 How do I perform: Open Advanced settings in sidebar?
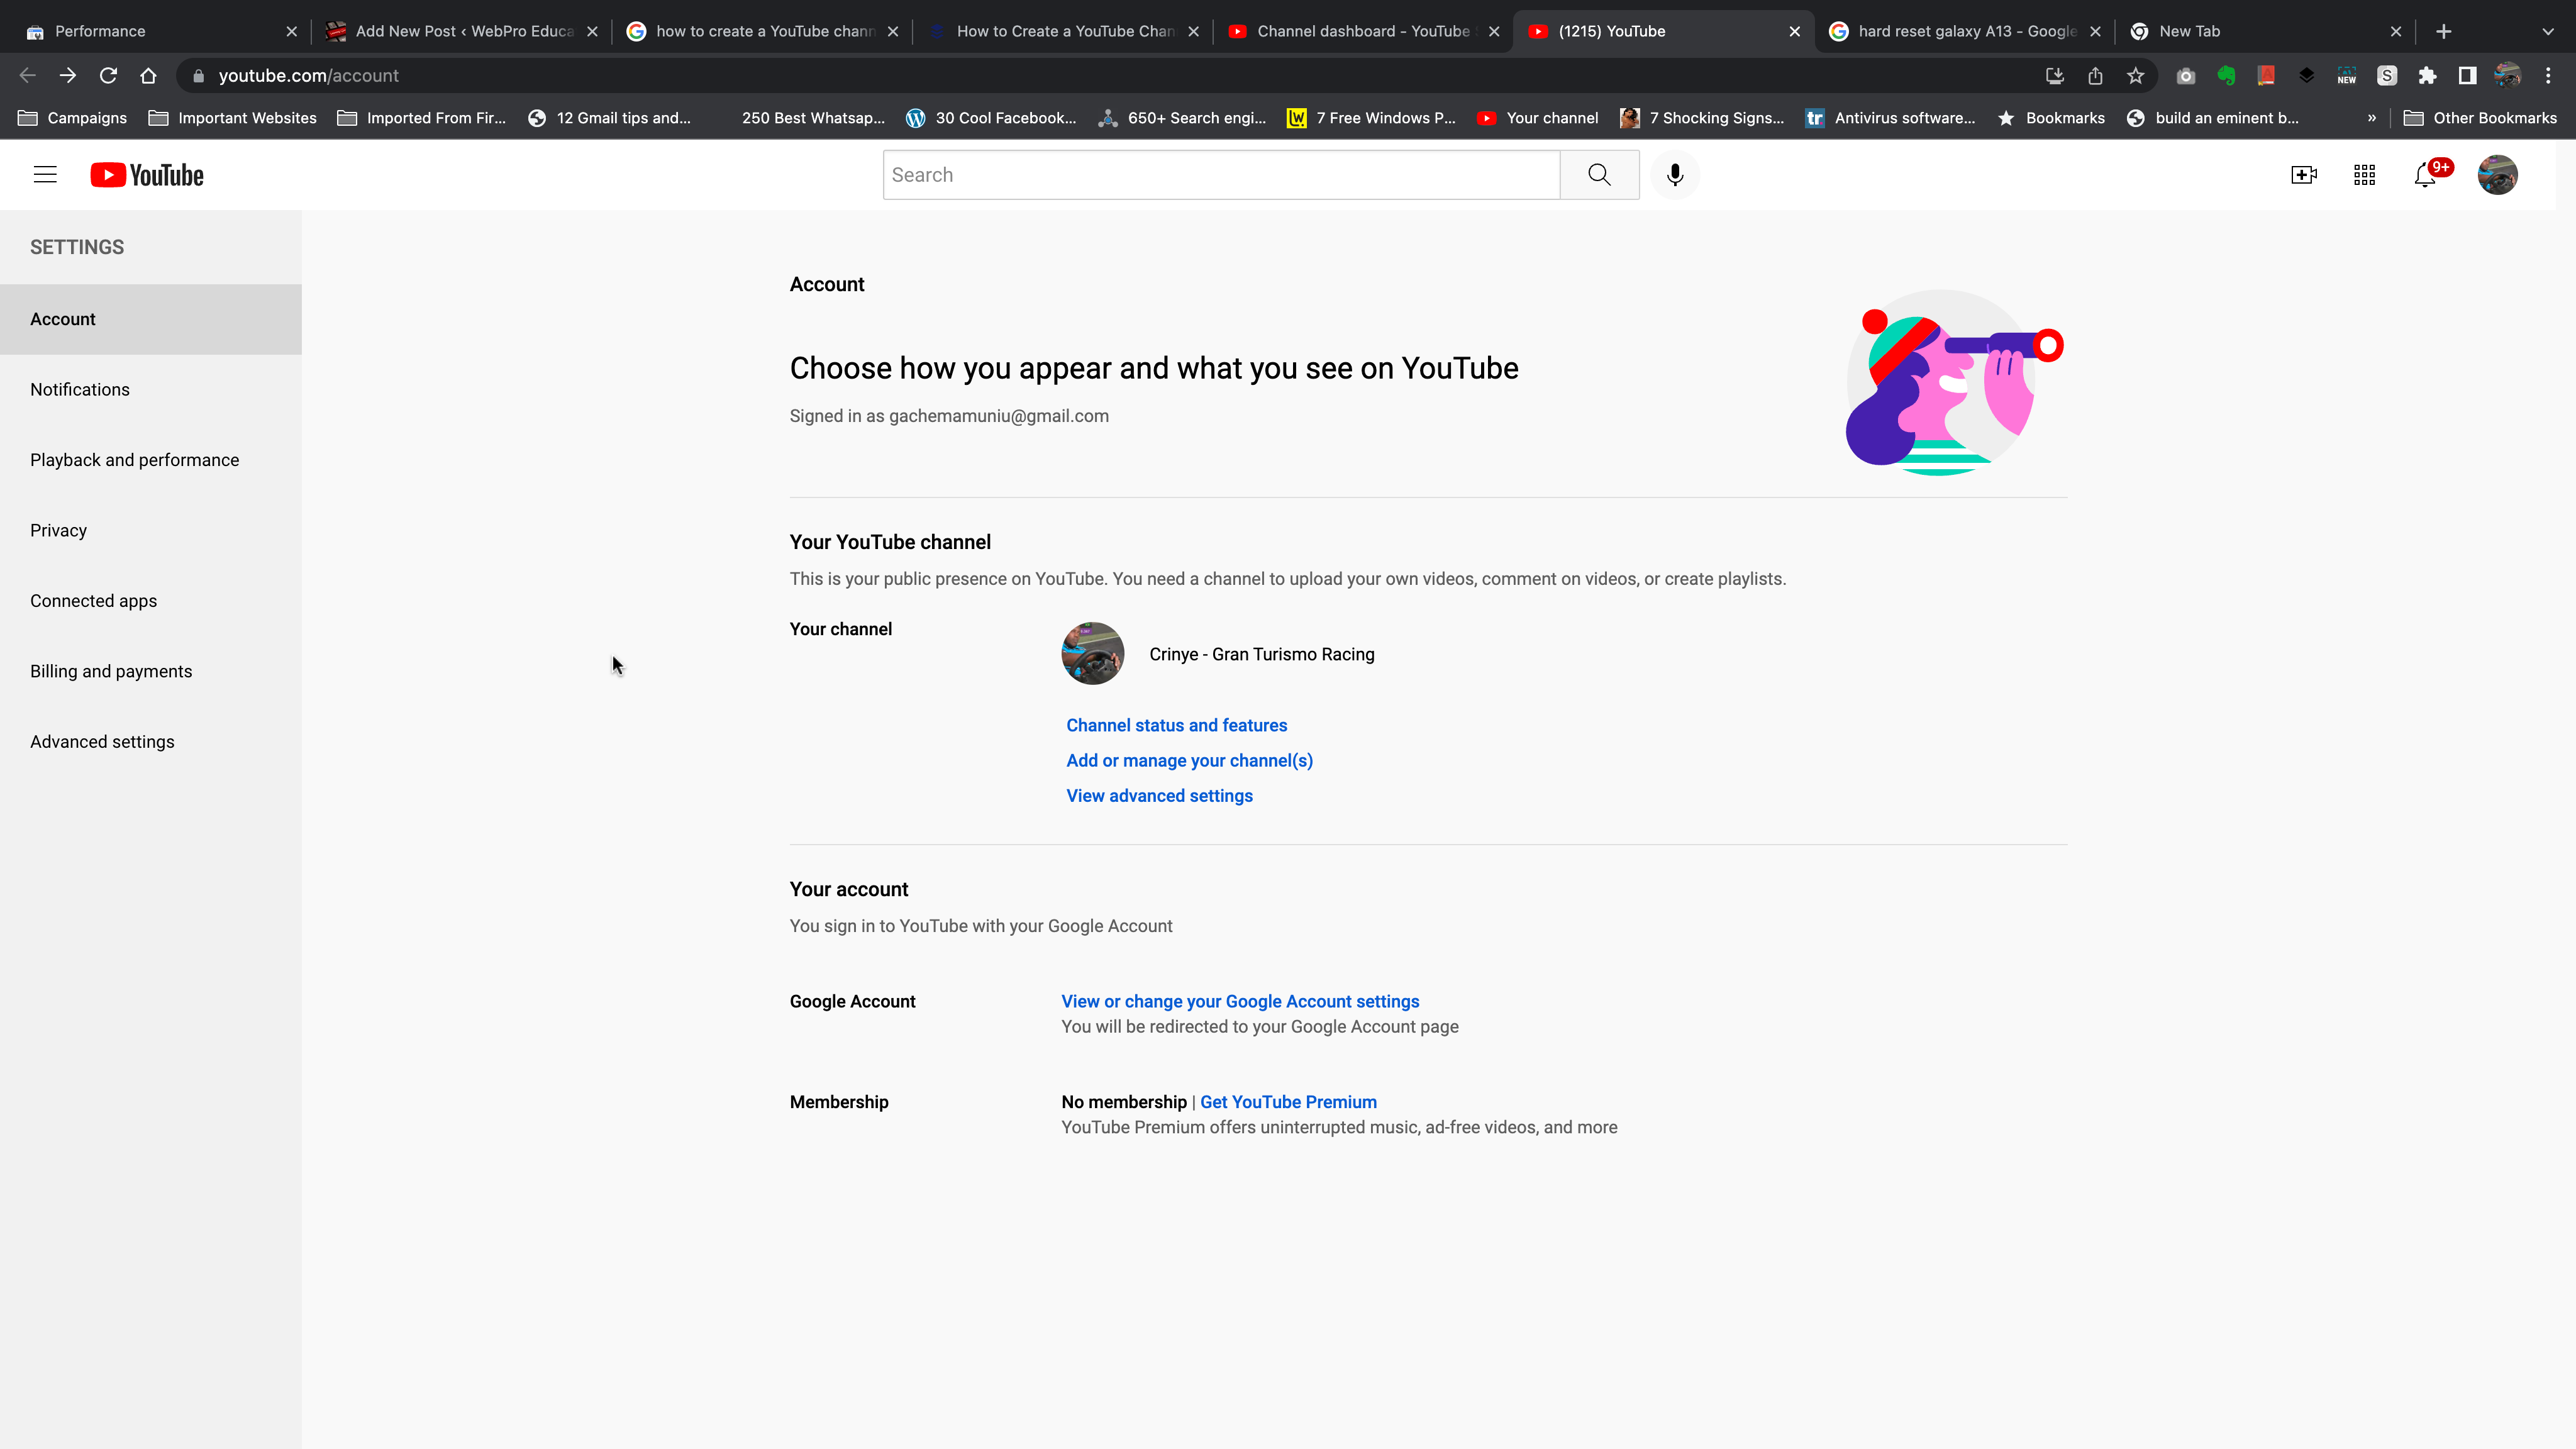click(151, 742)
